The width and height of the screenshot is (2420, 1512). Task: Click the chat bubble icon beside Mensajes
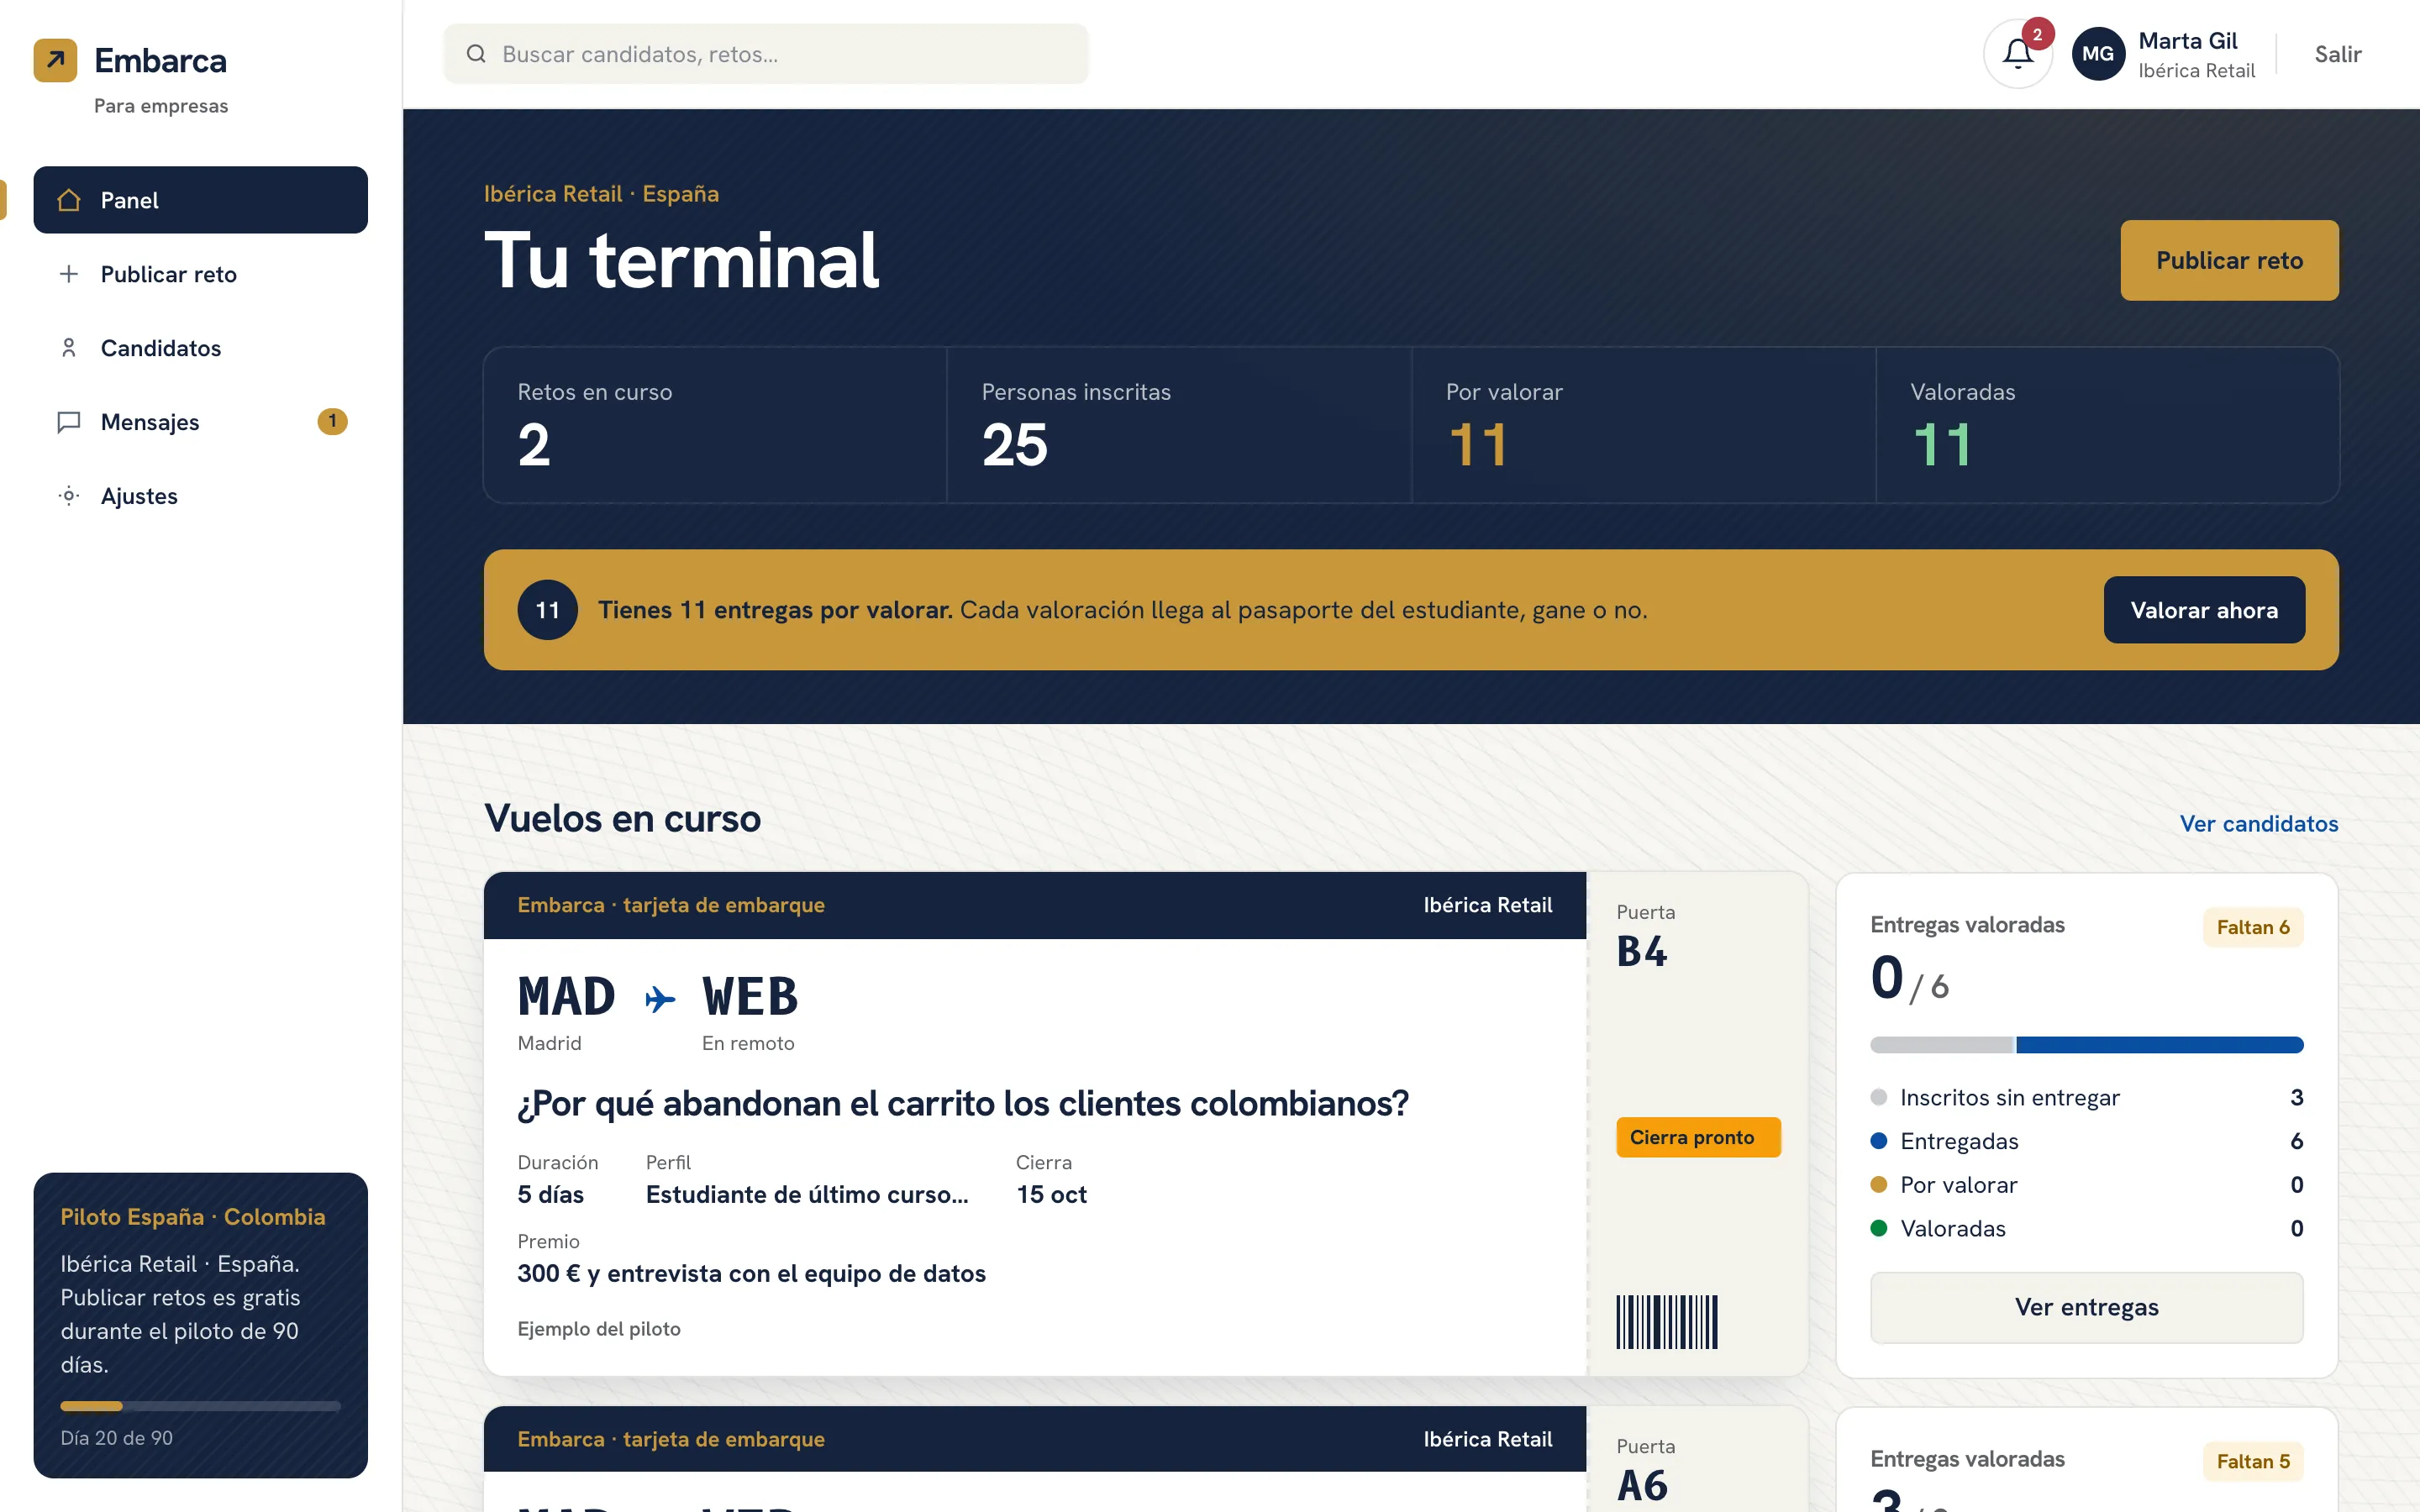pyautogui.click(x=69, y=422)
